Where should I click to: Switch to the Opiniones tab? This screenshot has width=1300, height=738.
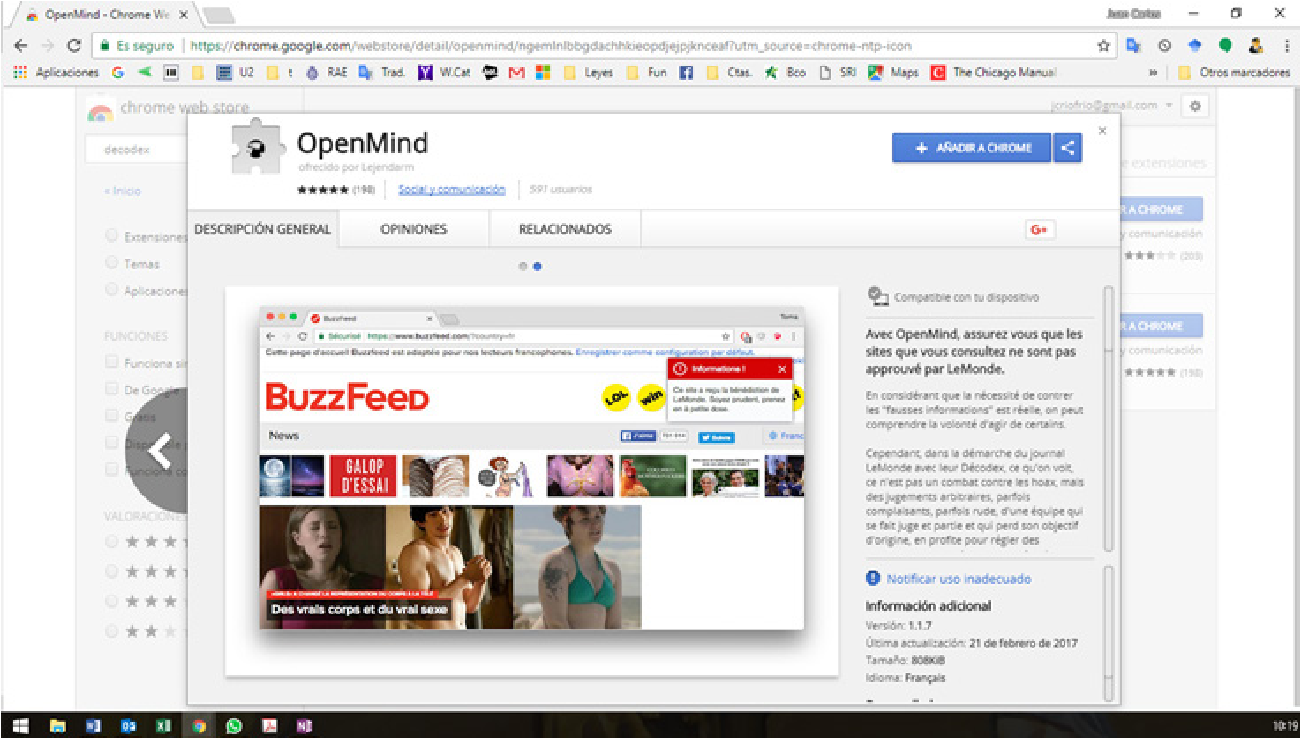(x=413, y=229)
